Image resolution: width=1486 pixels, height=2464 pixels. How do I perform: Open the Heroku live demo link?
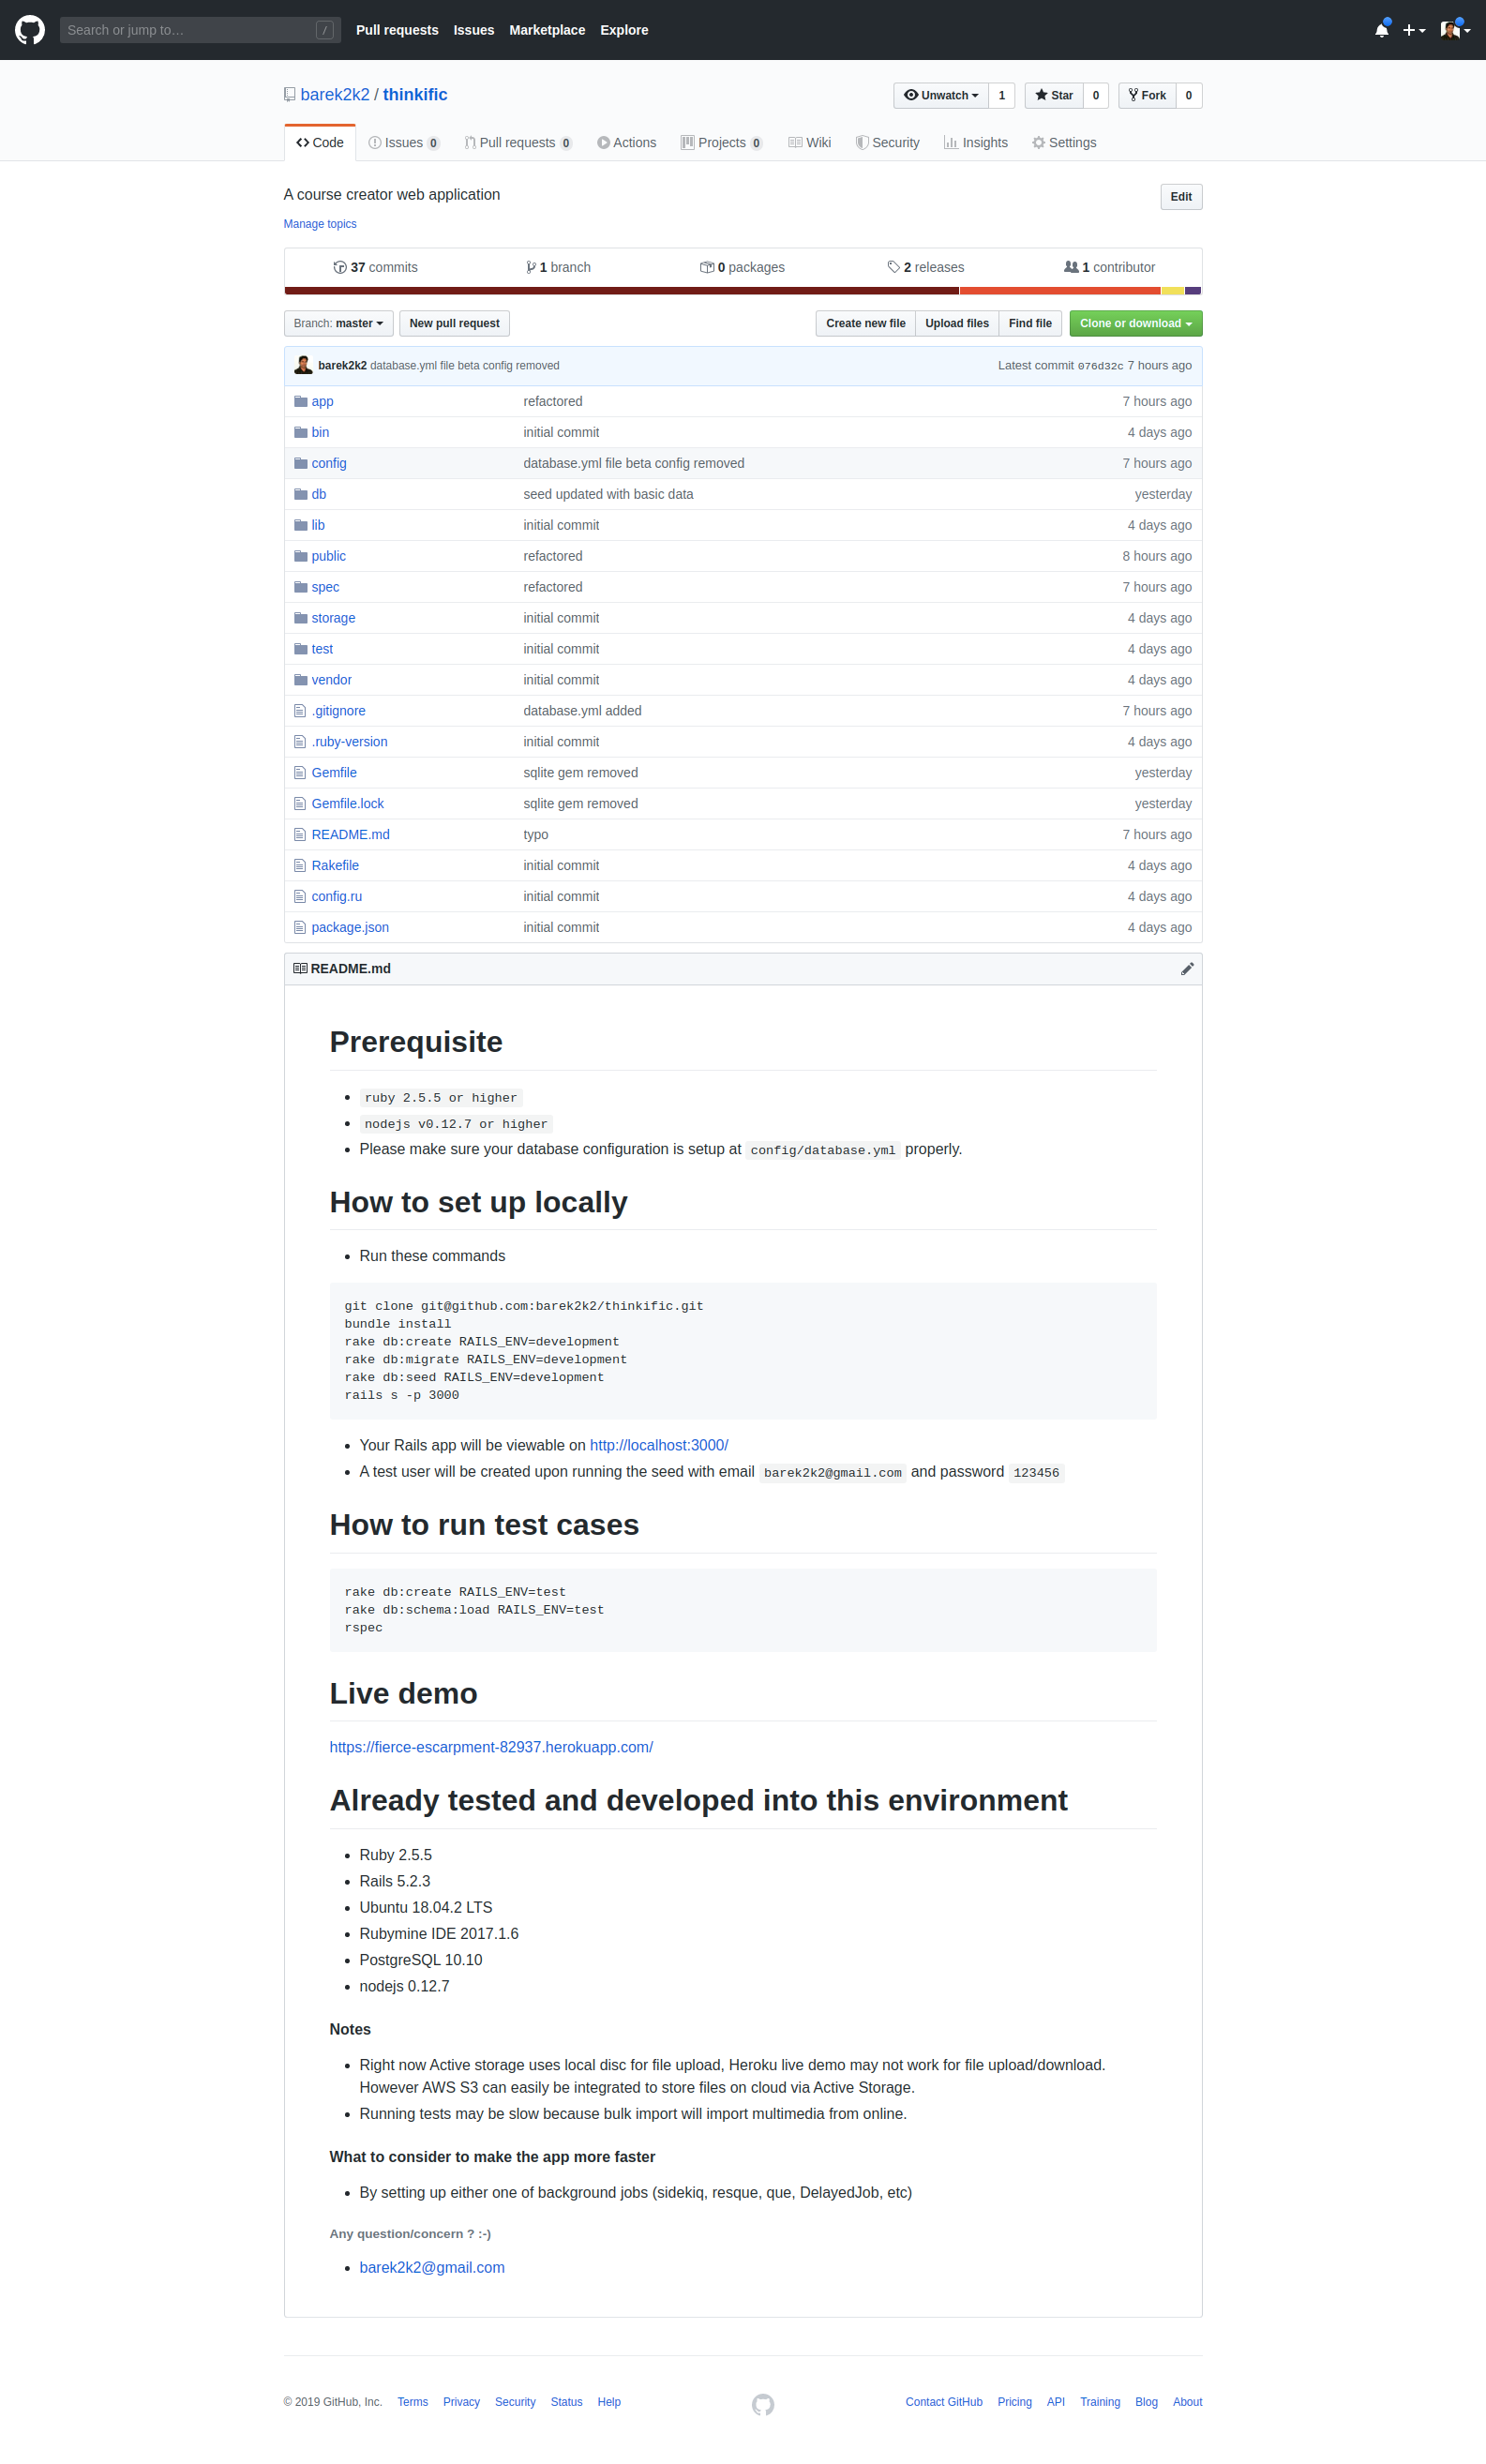pyautogui.click(x=491, y=1746)
